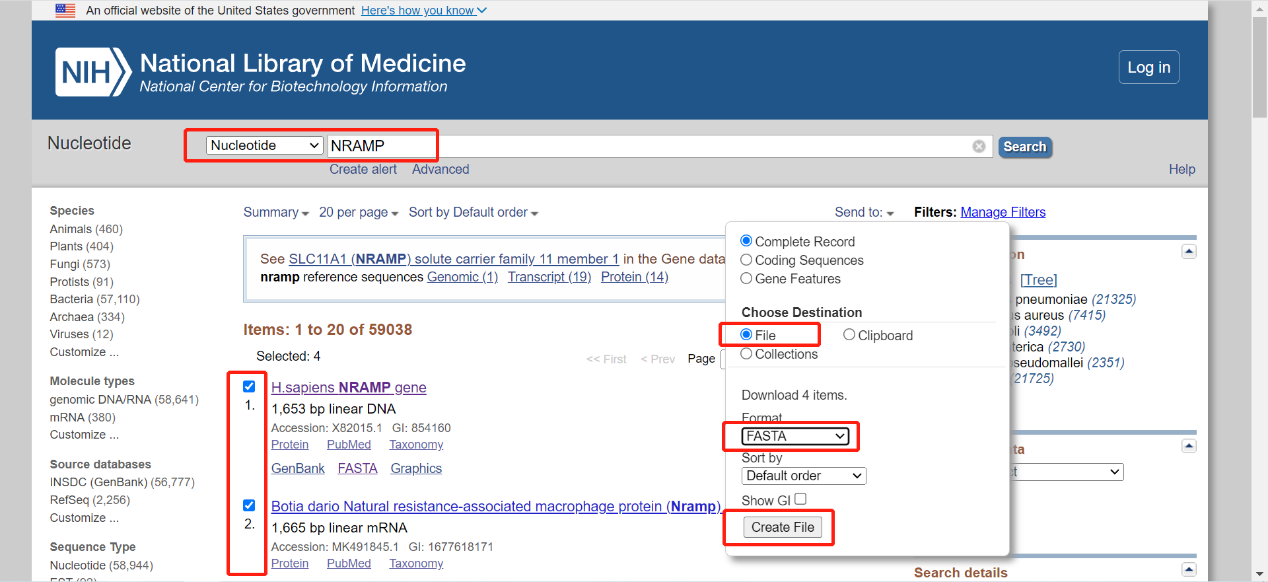Click the NIH logo icon
Screen dimensions: 1268x582
92,72
